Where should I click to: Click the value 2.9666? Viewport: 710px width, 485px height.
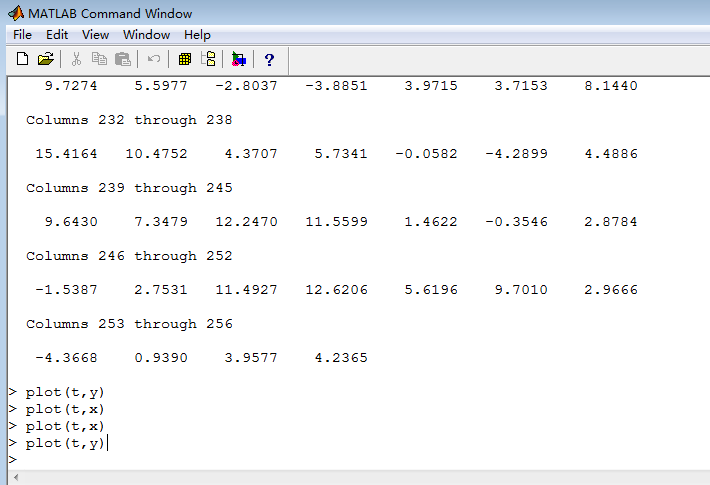coord(611,290)
